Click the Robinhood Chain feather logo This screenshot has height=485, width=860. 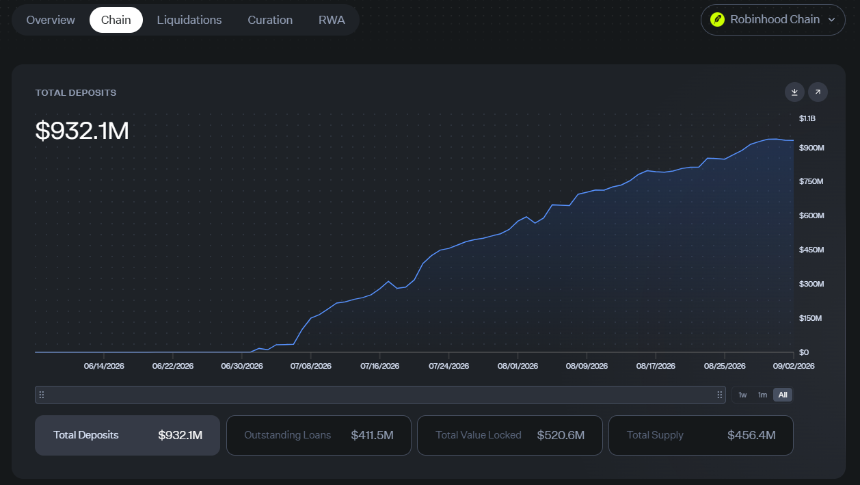point(717,20)
